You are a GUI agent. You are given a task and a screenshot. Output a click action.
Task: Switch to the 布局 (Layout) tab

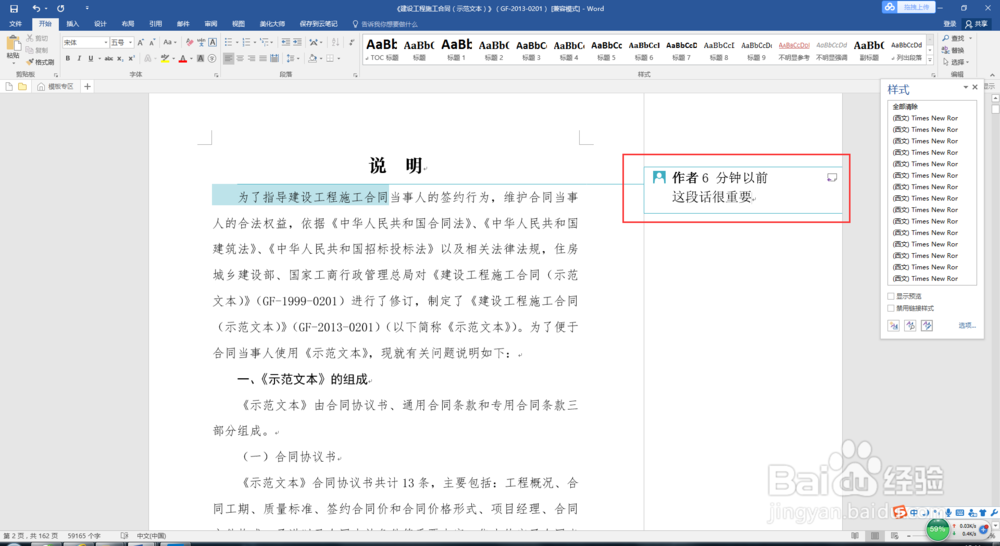point(128,24)
